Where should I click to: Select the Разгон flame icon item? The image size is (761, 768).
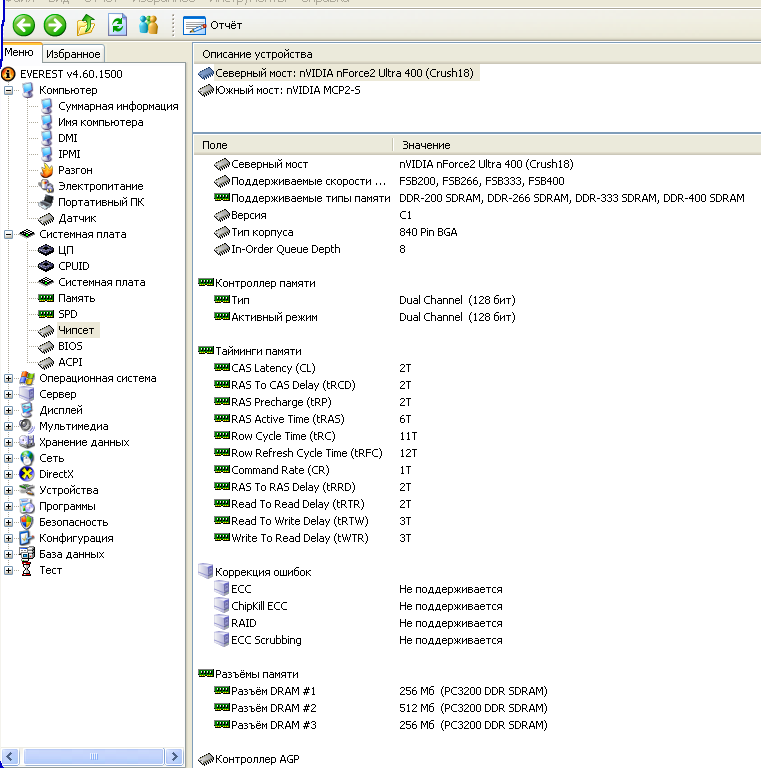coord(46,170)
